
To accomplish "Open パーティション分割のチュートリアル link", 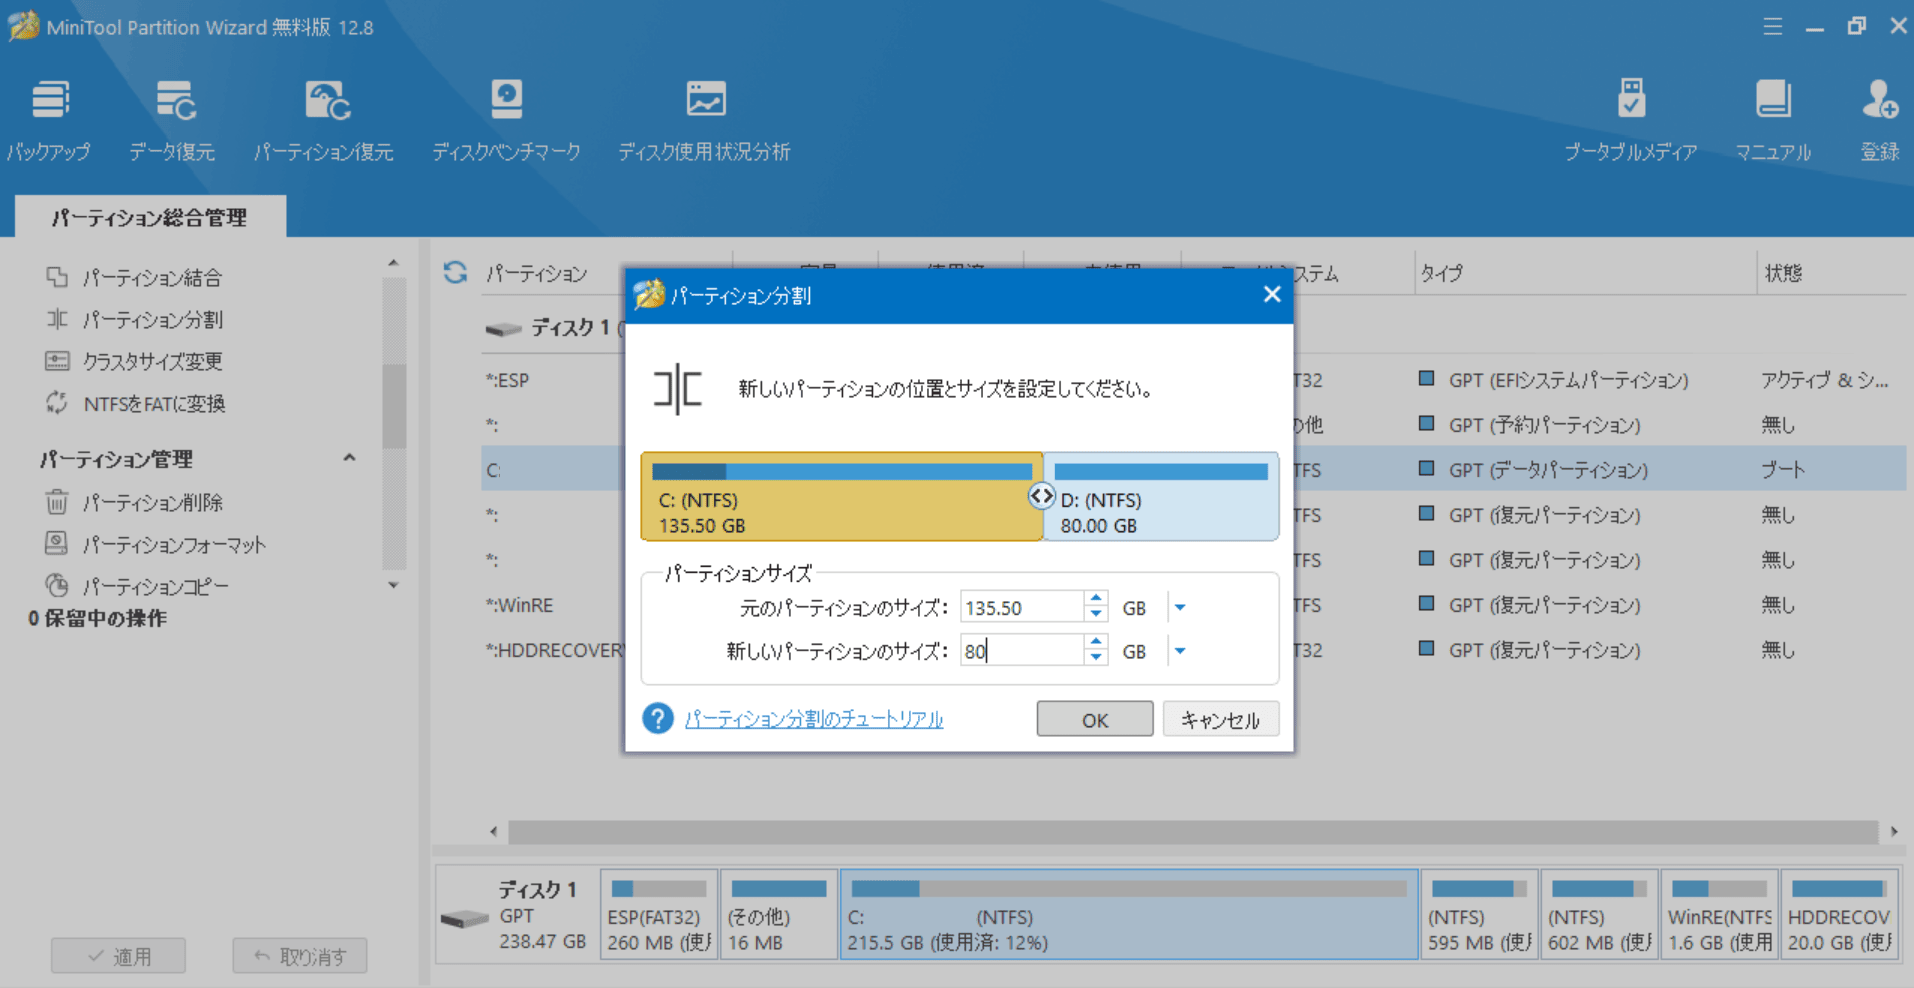I will click(814, 719).
